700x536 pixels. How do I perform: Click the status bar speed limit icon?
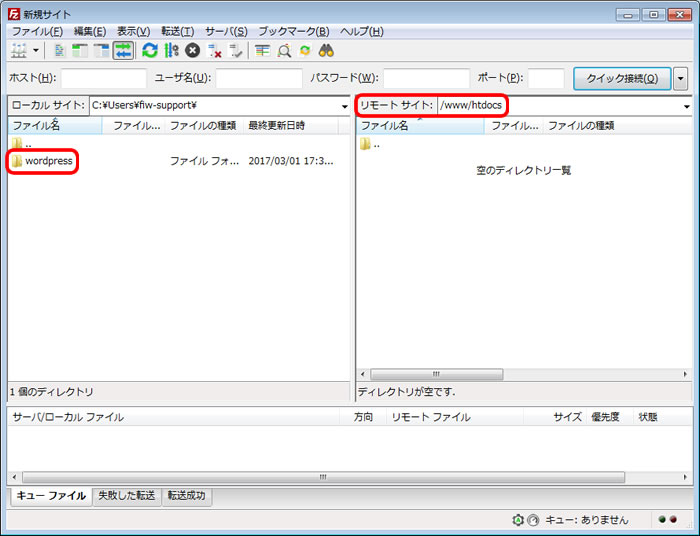pyautogui.click(x=533, y=520)
